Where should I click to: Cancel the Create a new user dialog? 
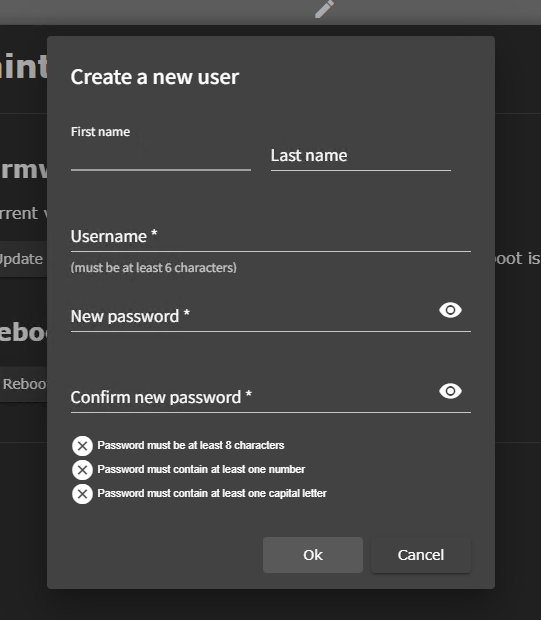click(421, 555)
